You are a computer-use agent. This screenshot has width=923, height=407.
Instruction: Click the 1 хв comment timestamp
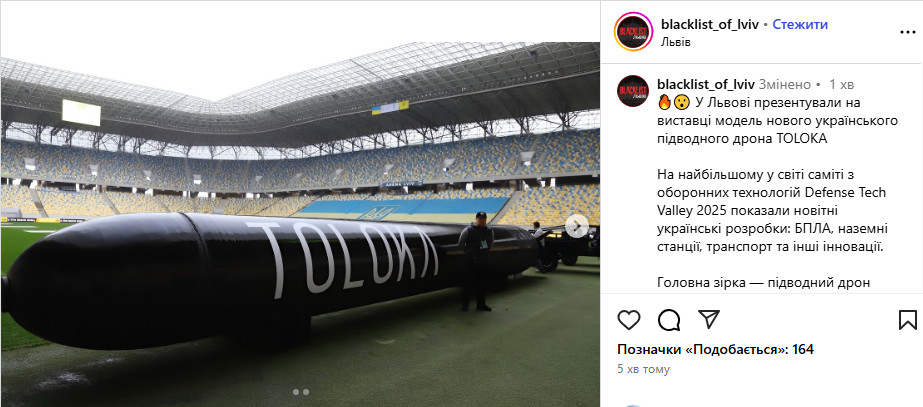[x=841, y=84]
